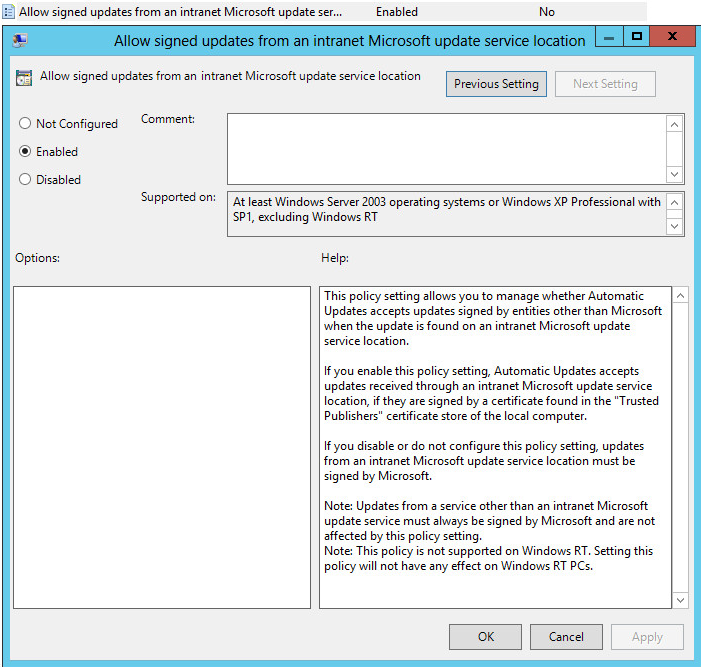Image resolution: width=701 pixels, height=667 pixels.
Task: Click the Next Setting button
Action: click(605, 84)
